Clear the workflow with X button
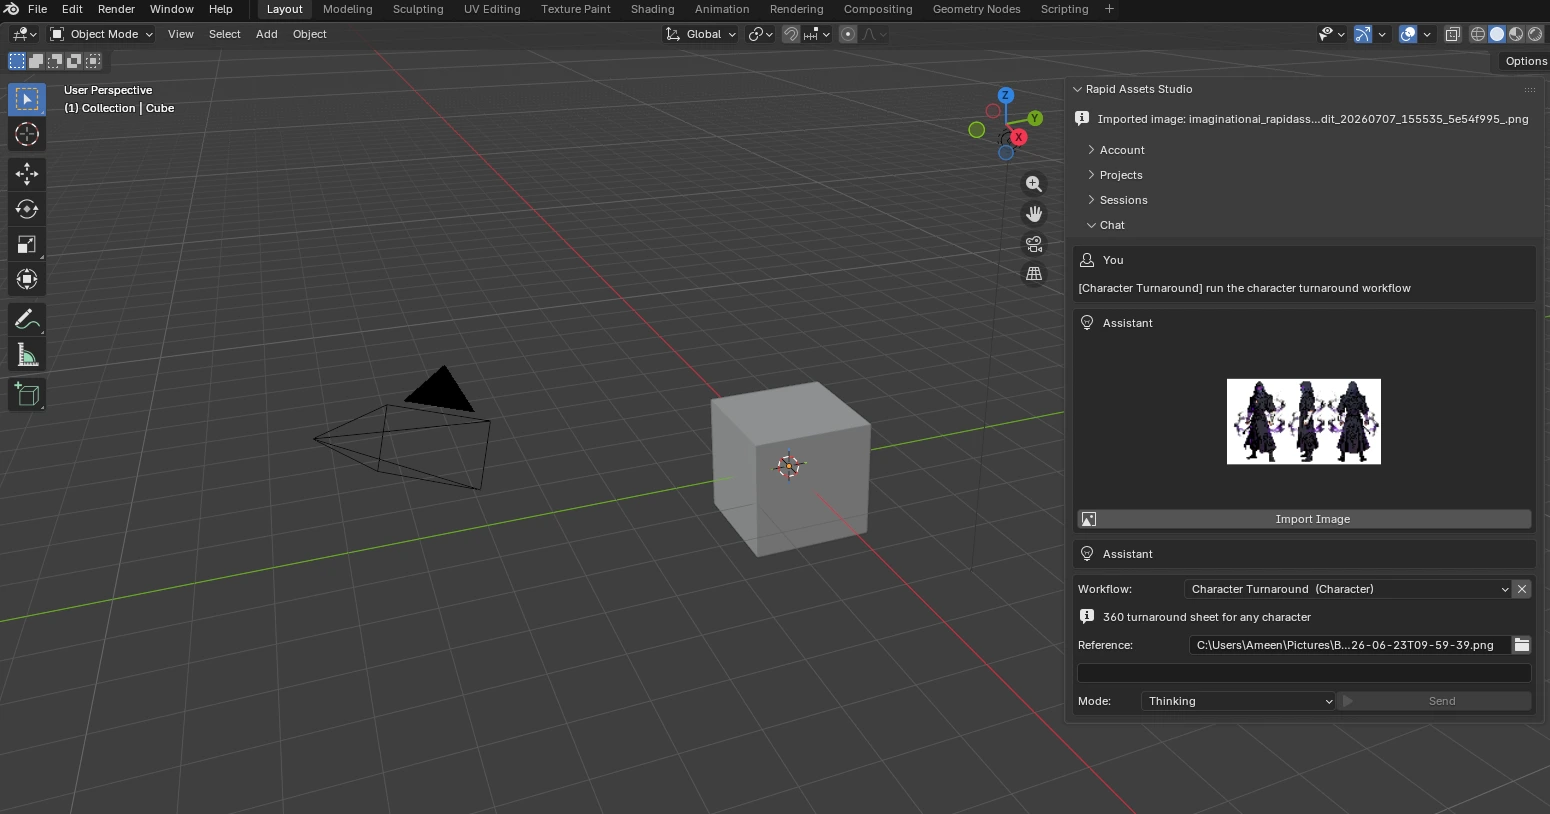 click(x=1522, y=589)
